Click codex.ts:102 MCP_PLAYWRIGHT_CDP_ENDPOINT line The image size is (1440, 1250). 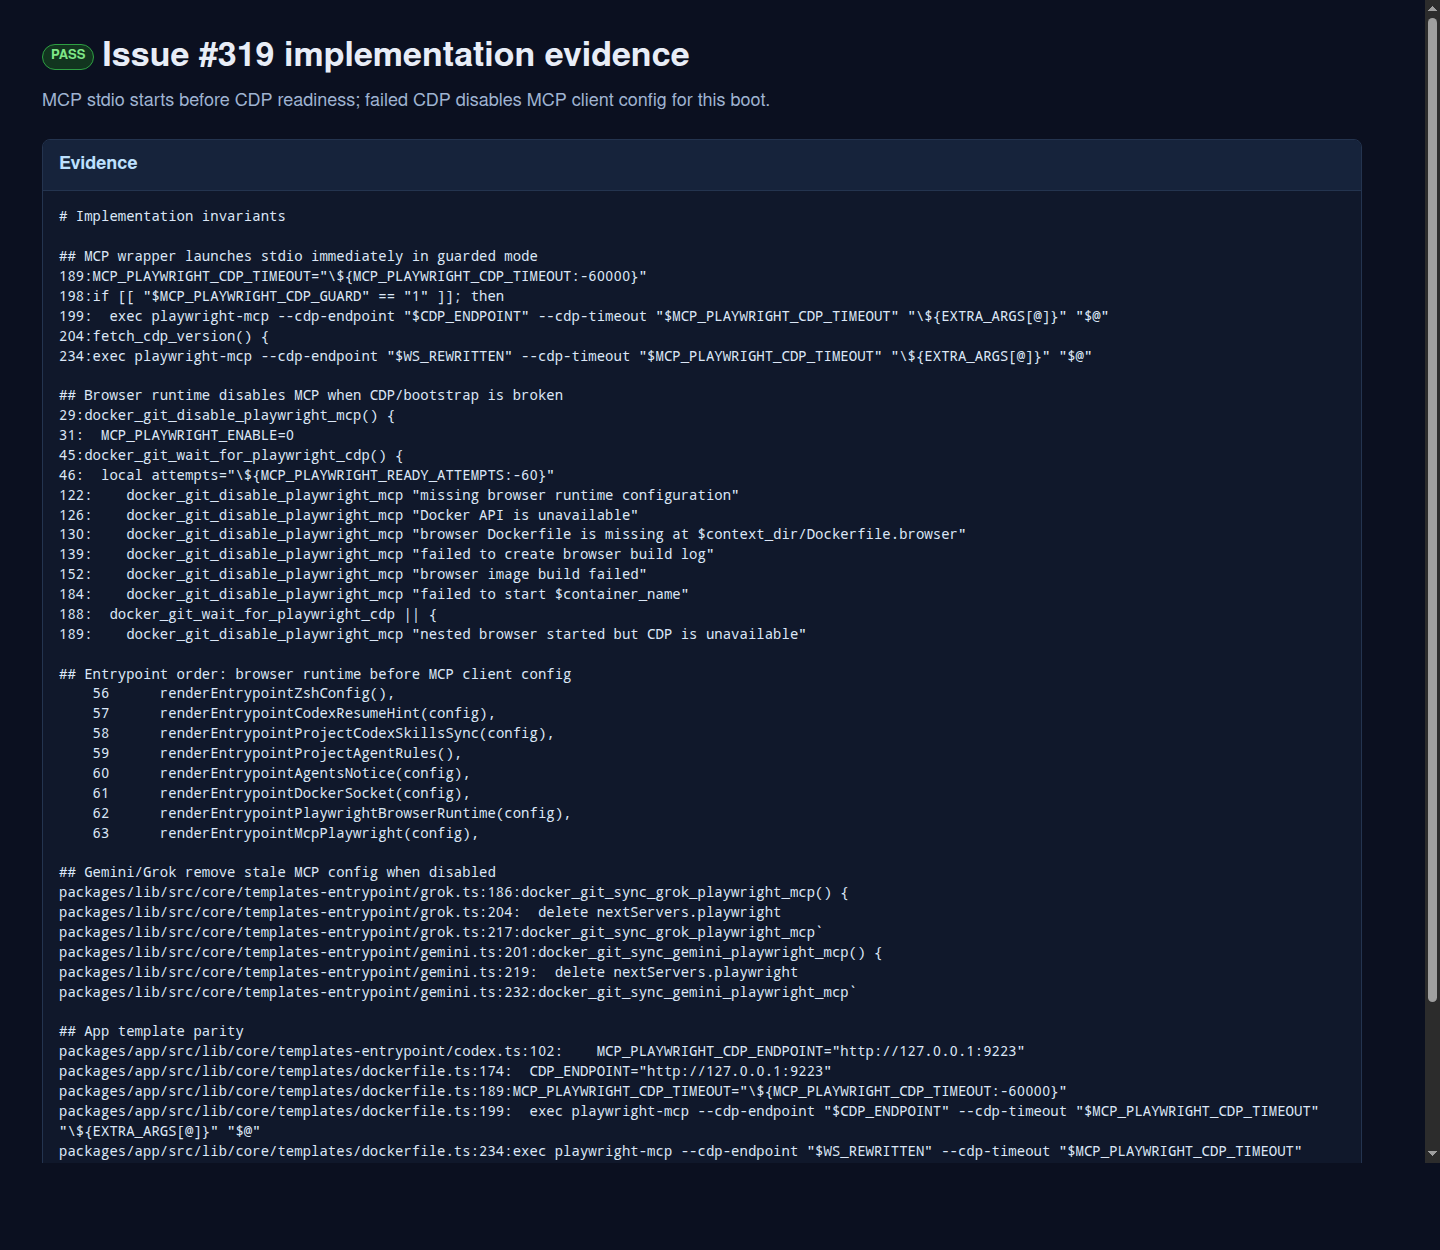542,1052
